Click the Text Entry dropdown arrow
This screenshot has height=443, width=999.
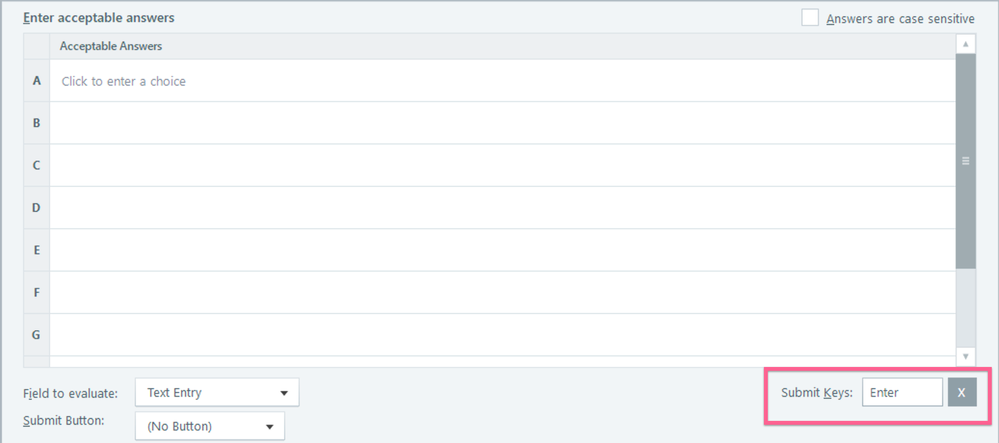pyautogui.click(x=284, y=393)
